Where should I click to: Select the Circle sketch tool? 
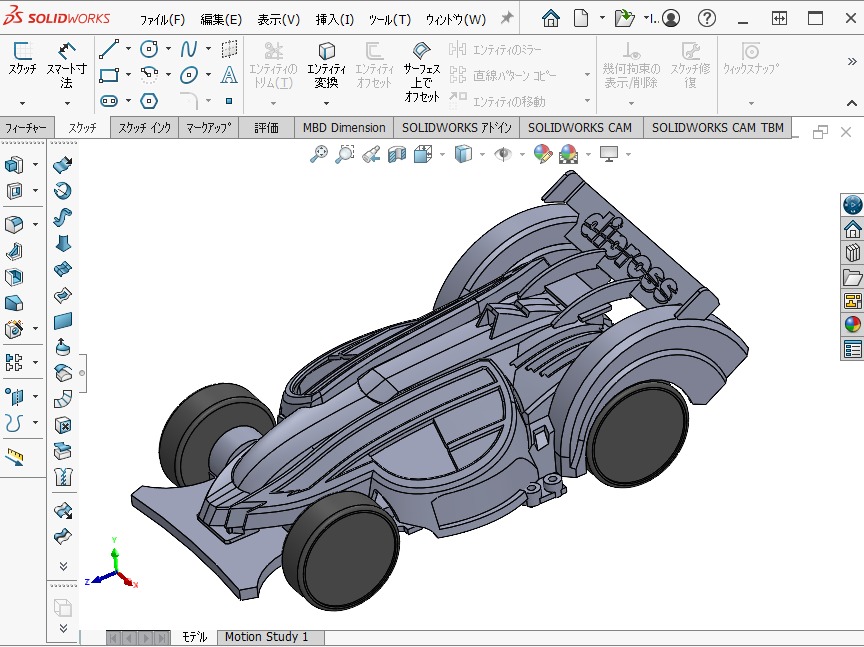[149, 49]
